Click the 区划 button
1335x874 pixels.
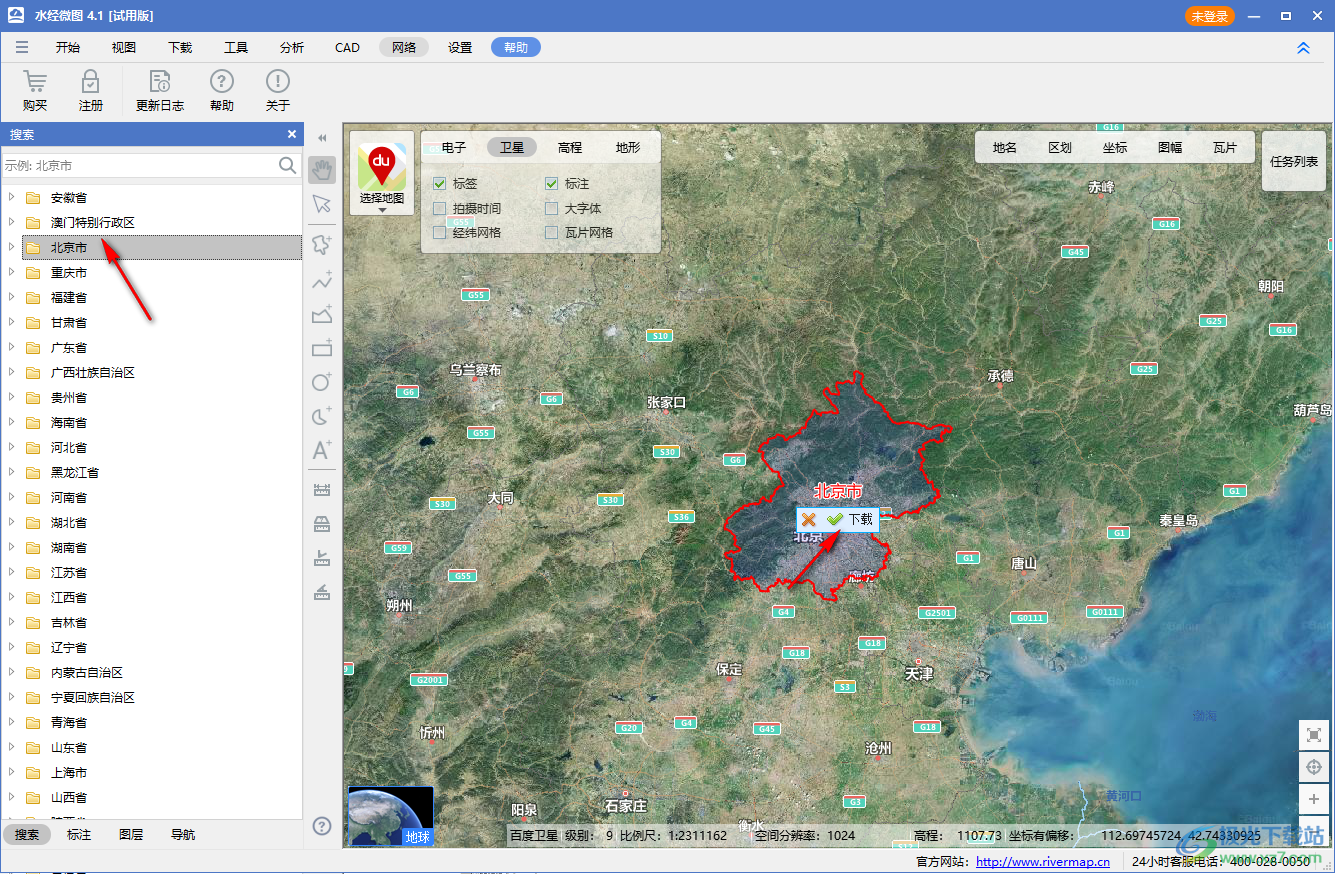(x=1060, y=147)
